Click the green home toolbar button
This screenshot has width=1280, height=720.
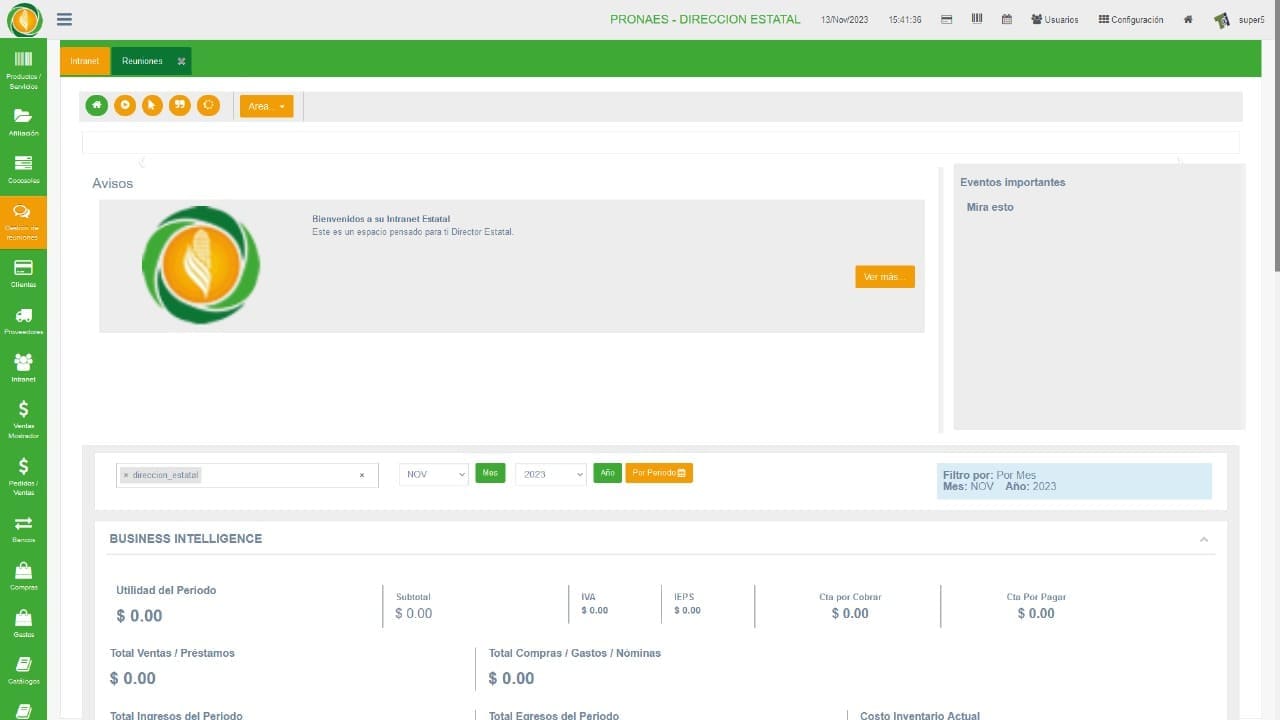(x=97, y=105)
